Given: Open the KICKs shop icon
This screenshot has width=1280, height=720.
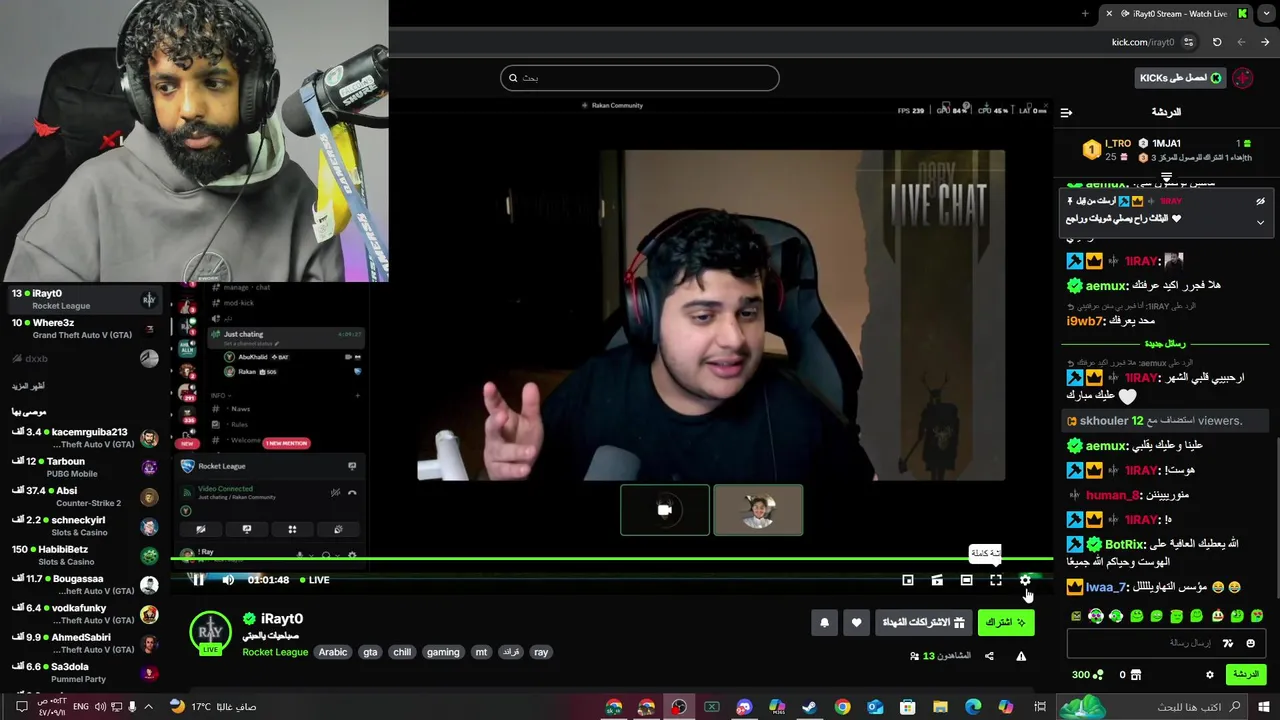Looking at the screenshot, I should pyautogui.click(x=1136, y=675).
